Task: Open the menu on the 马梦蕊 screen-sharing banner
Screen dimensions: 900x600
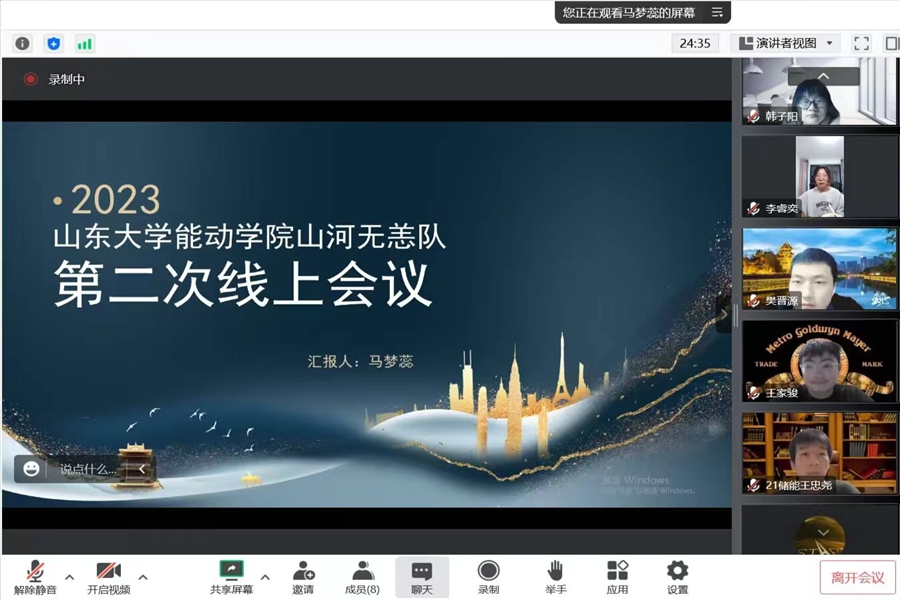Action: pyautogui.click(x=717, y=12)
